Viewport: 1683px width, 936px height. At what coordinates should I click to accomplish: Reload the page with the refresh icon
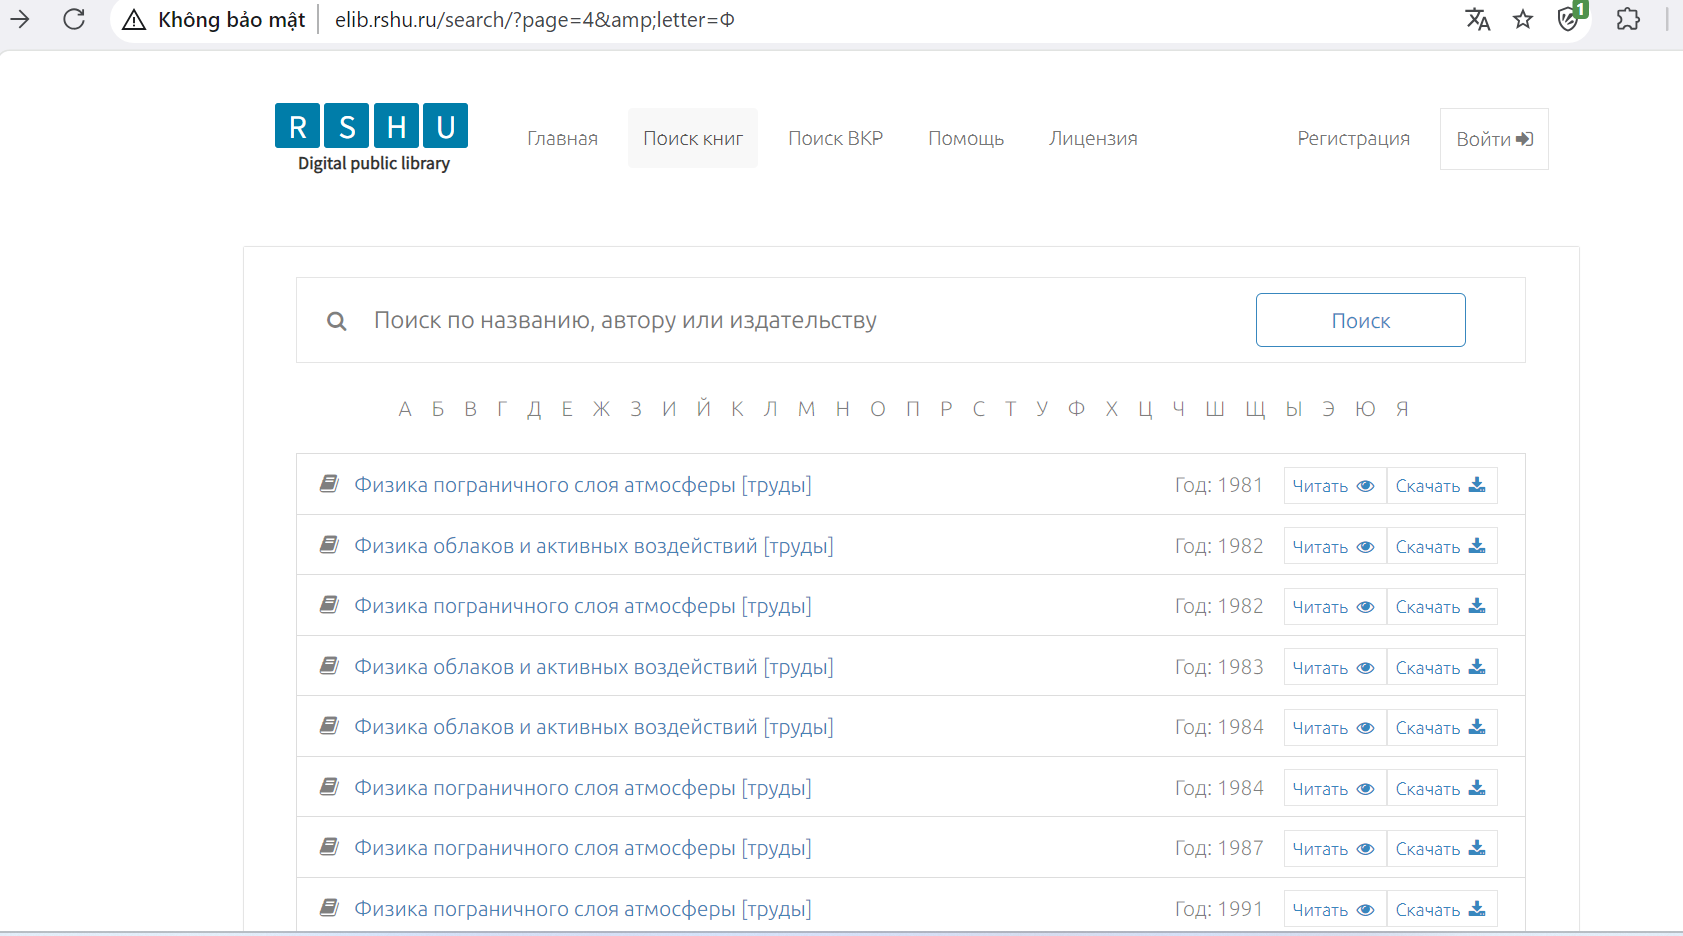[74, 19]
